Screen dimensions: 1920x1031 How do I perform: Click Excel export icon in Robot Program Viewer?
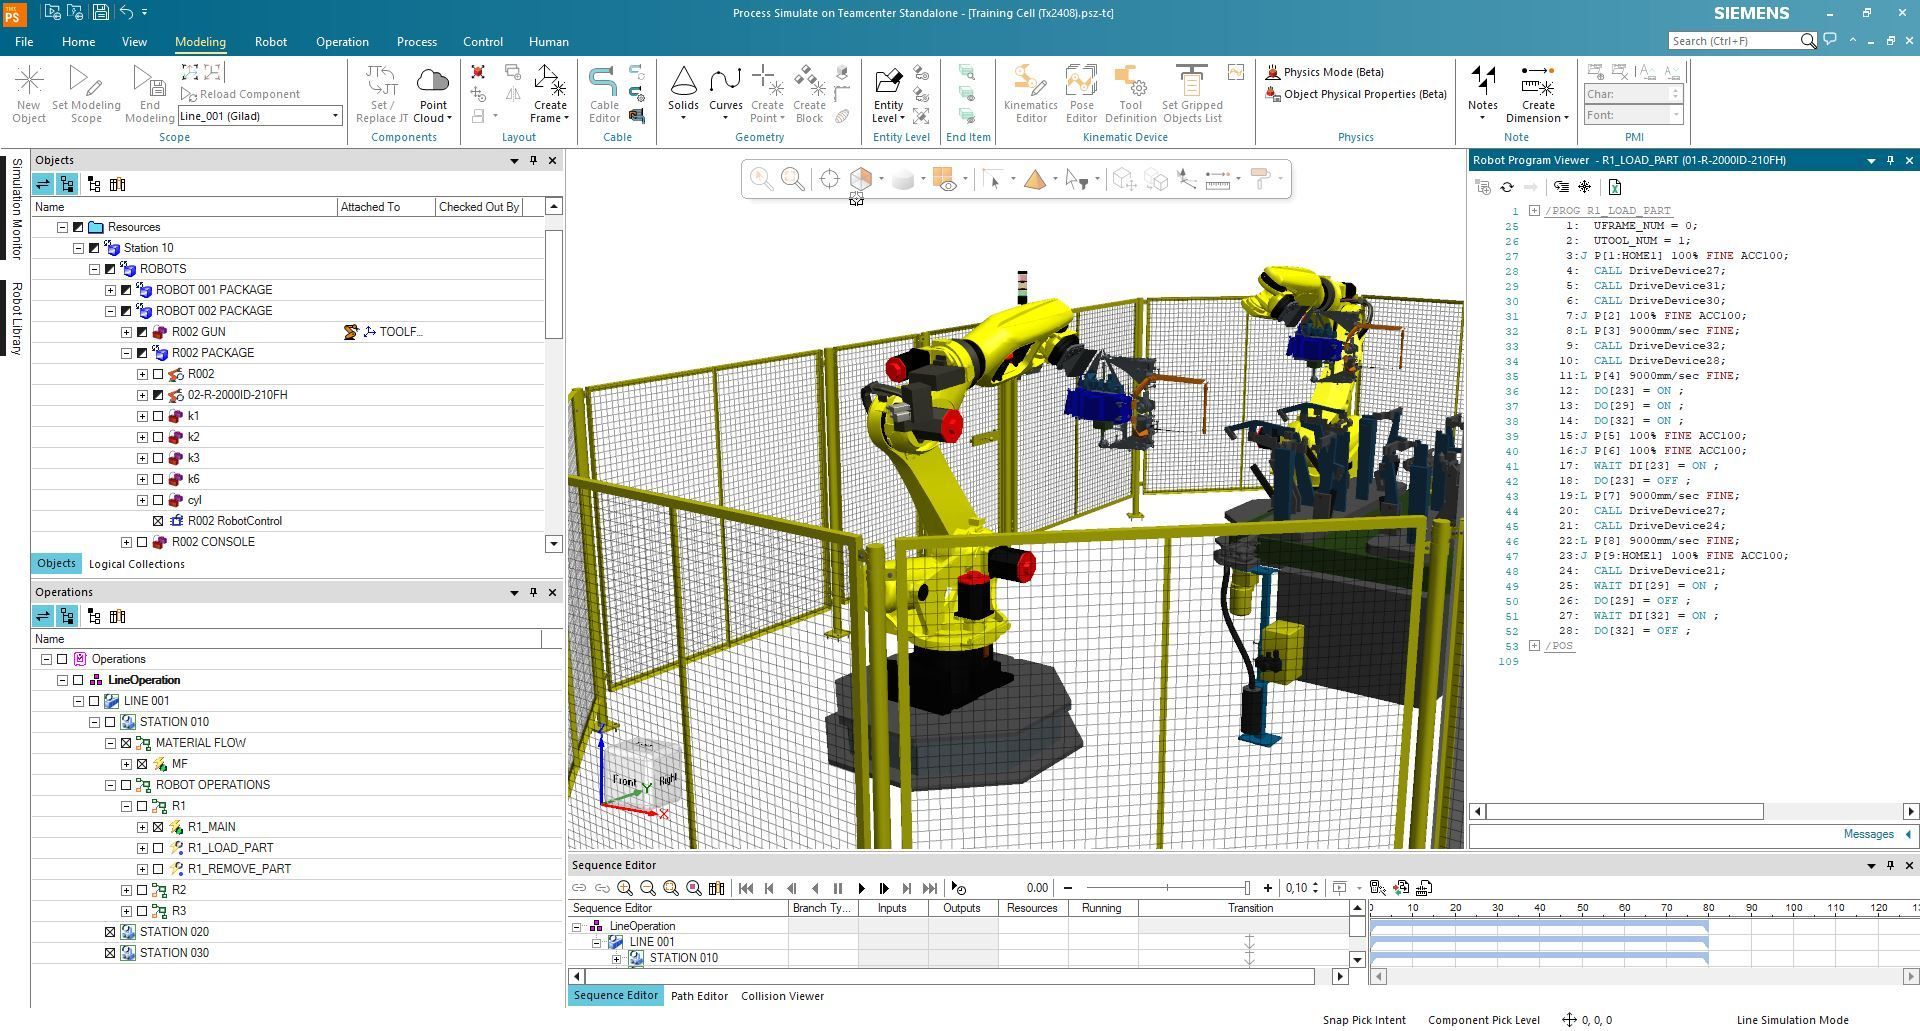pos(1615,187)
